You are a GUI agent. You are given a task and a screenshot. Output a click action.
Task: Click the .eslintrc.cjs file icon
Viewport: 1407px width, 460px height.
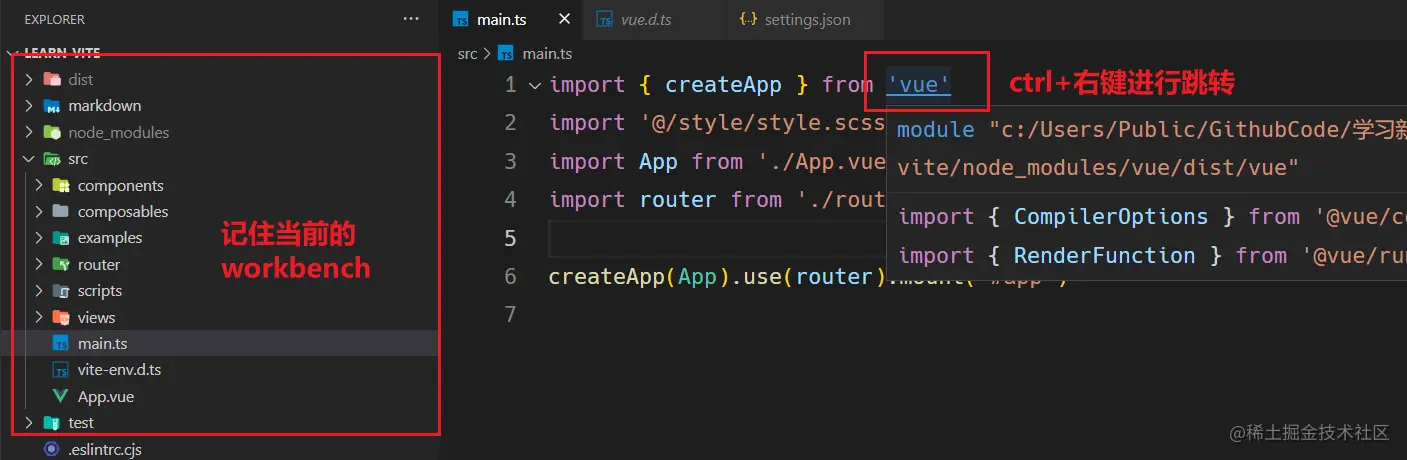coord(52,450)
